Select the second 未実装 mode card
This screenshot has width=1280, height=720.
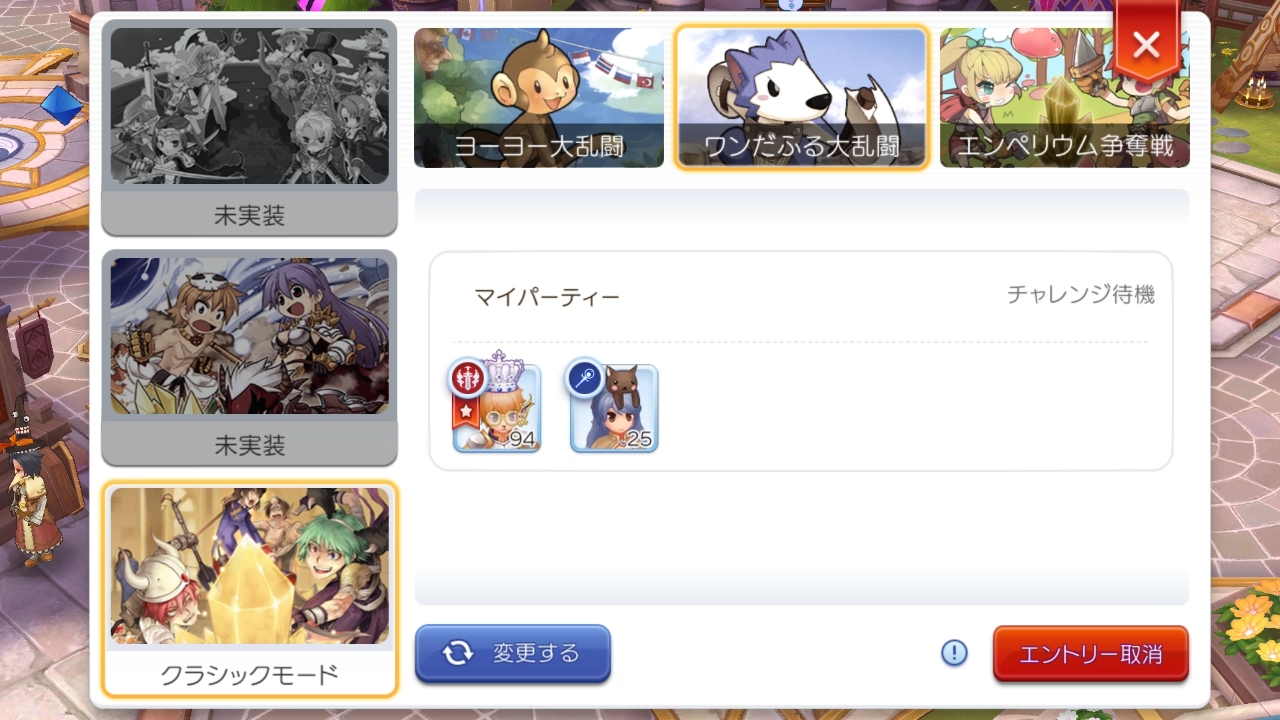(250, 357)
